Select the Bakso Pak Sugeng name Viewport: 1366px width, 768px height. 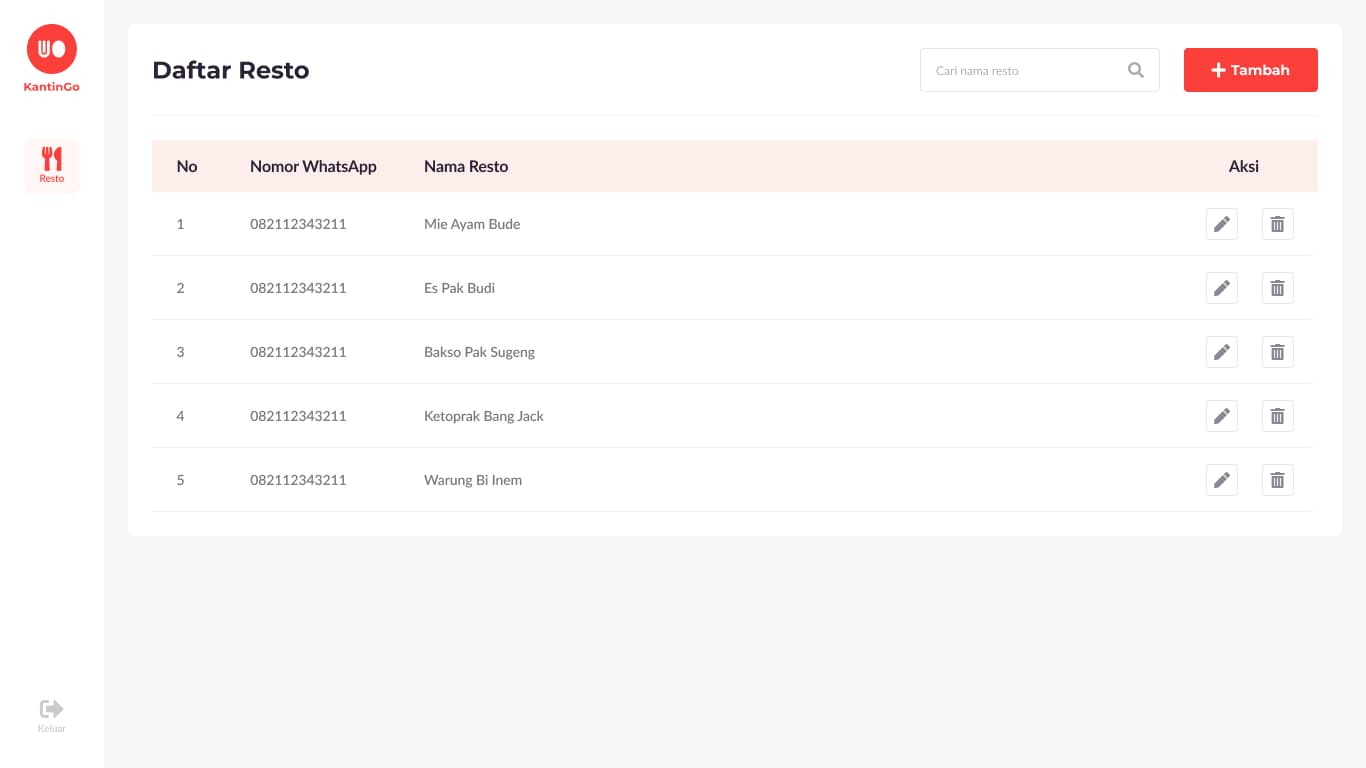479,352
